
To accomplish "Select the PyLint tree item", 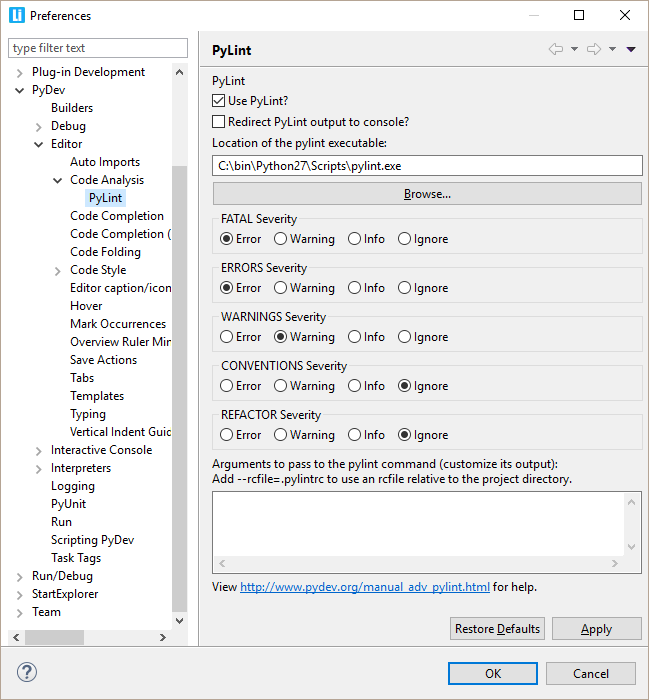I will (x=105, y=198).
